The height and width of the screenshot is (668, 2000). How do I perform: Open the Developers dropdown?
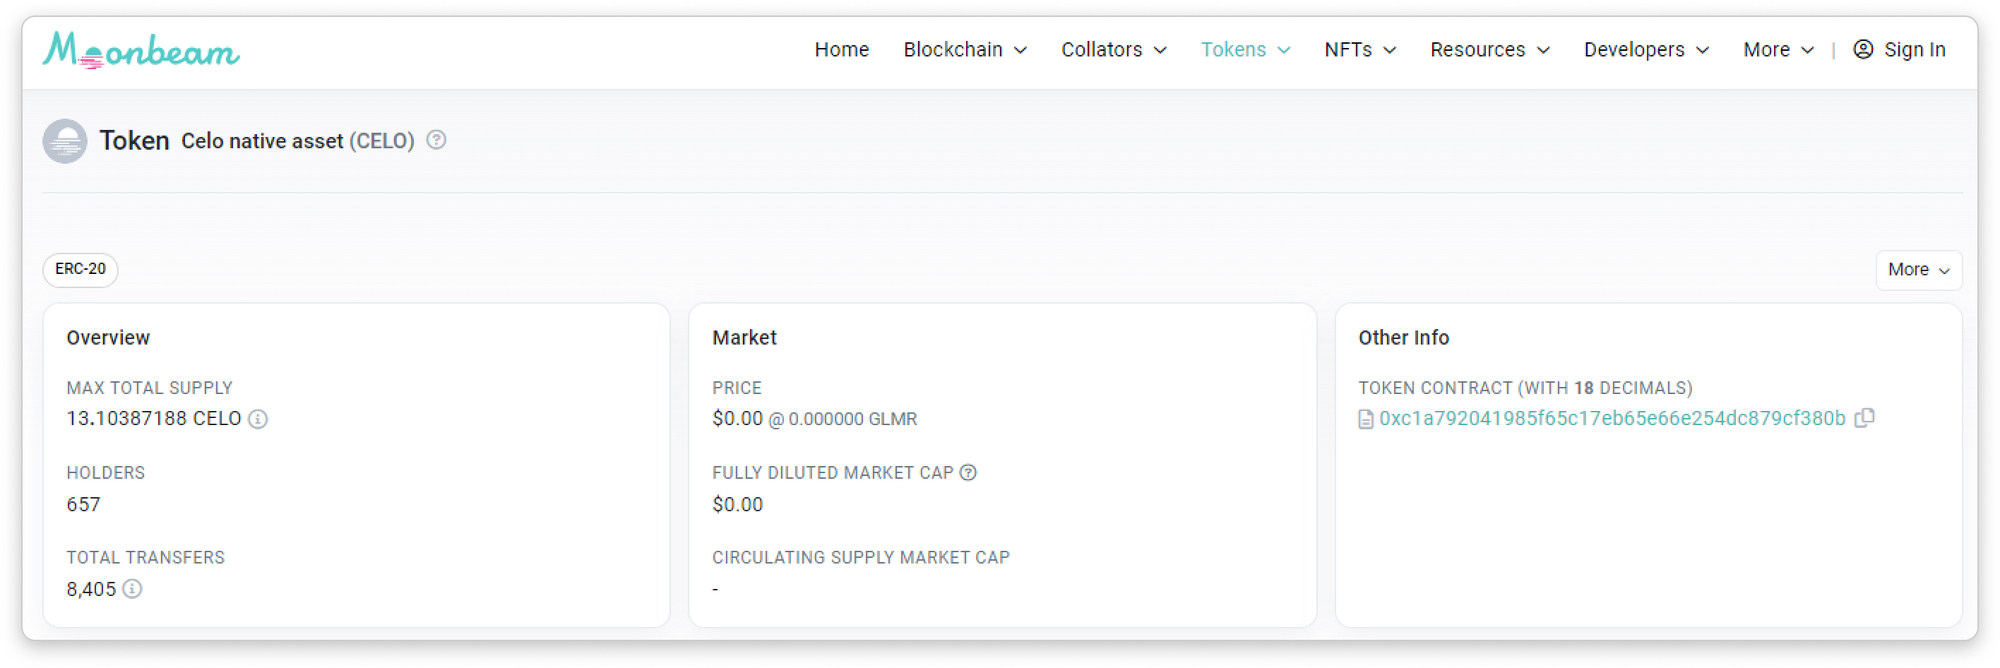pyautogui.click(x=1645, y=50)
